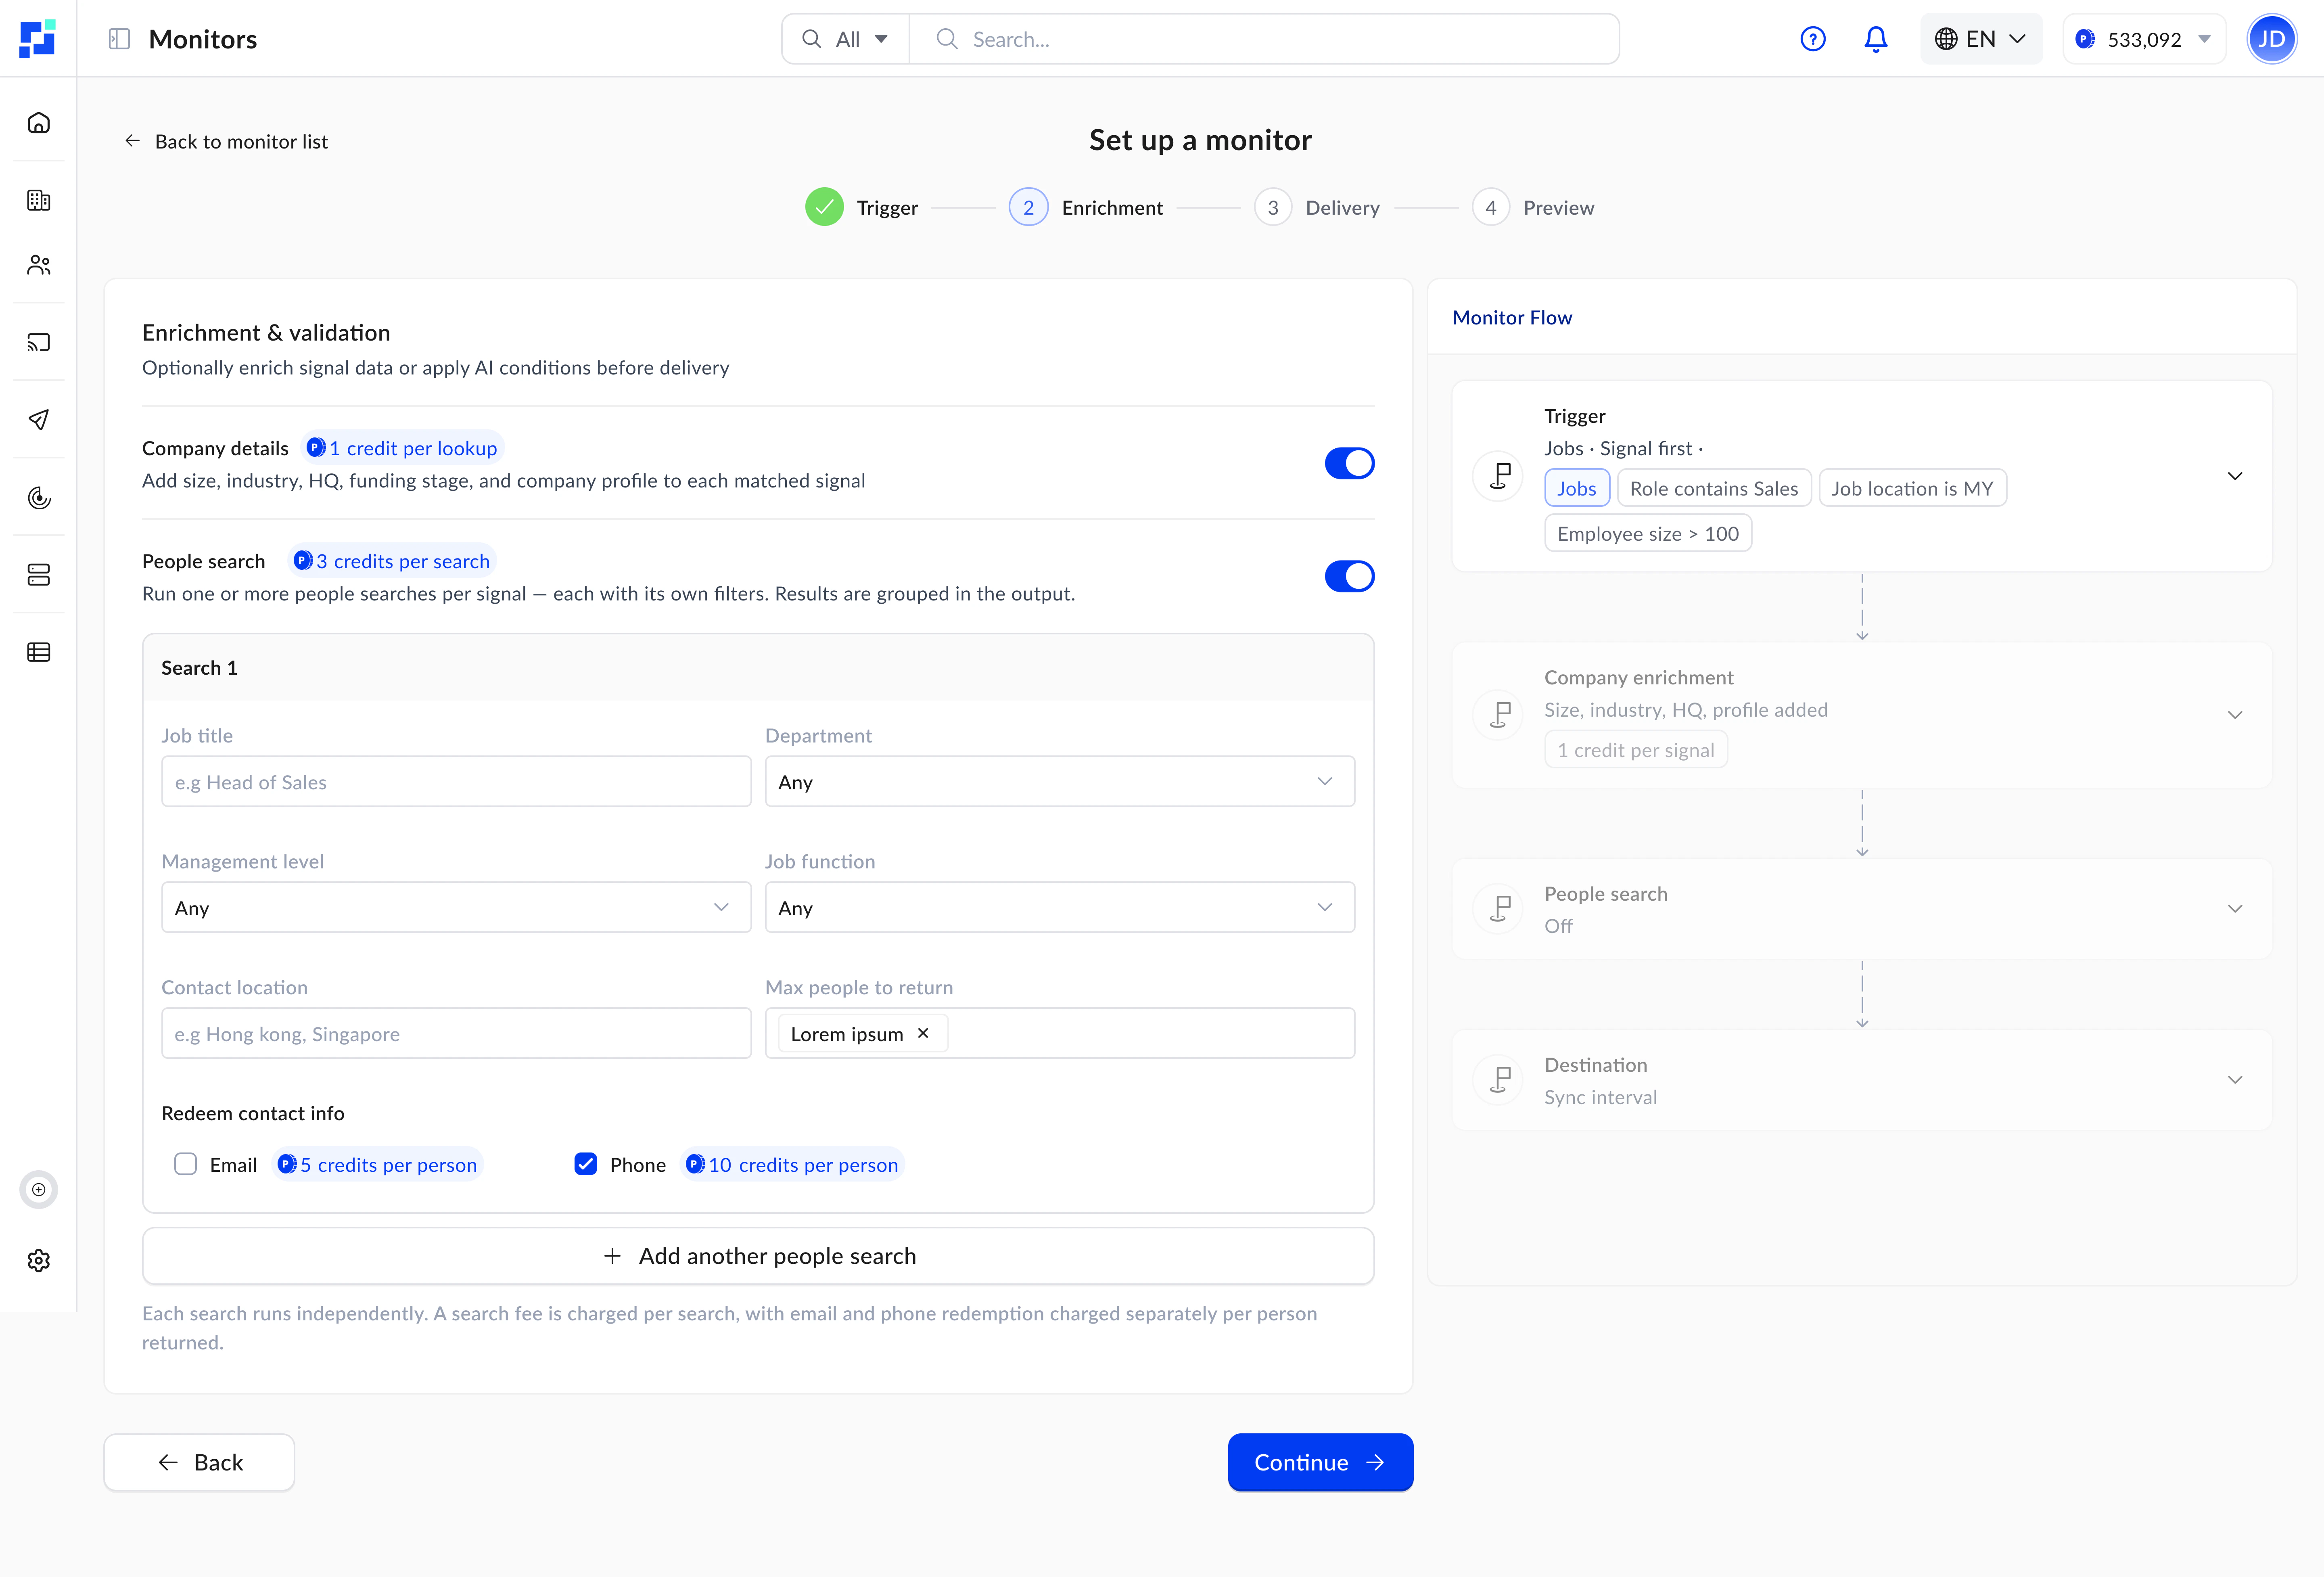
Task: Expand the Trigger card in Monitor Flow
Action: coord(2234,476)
